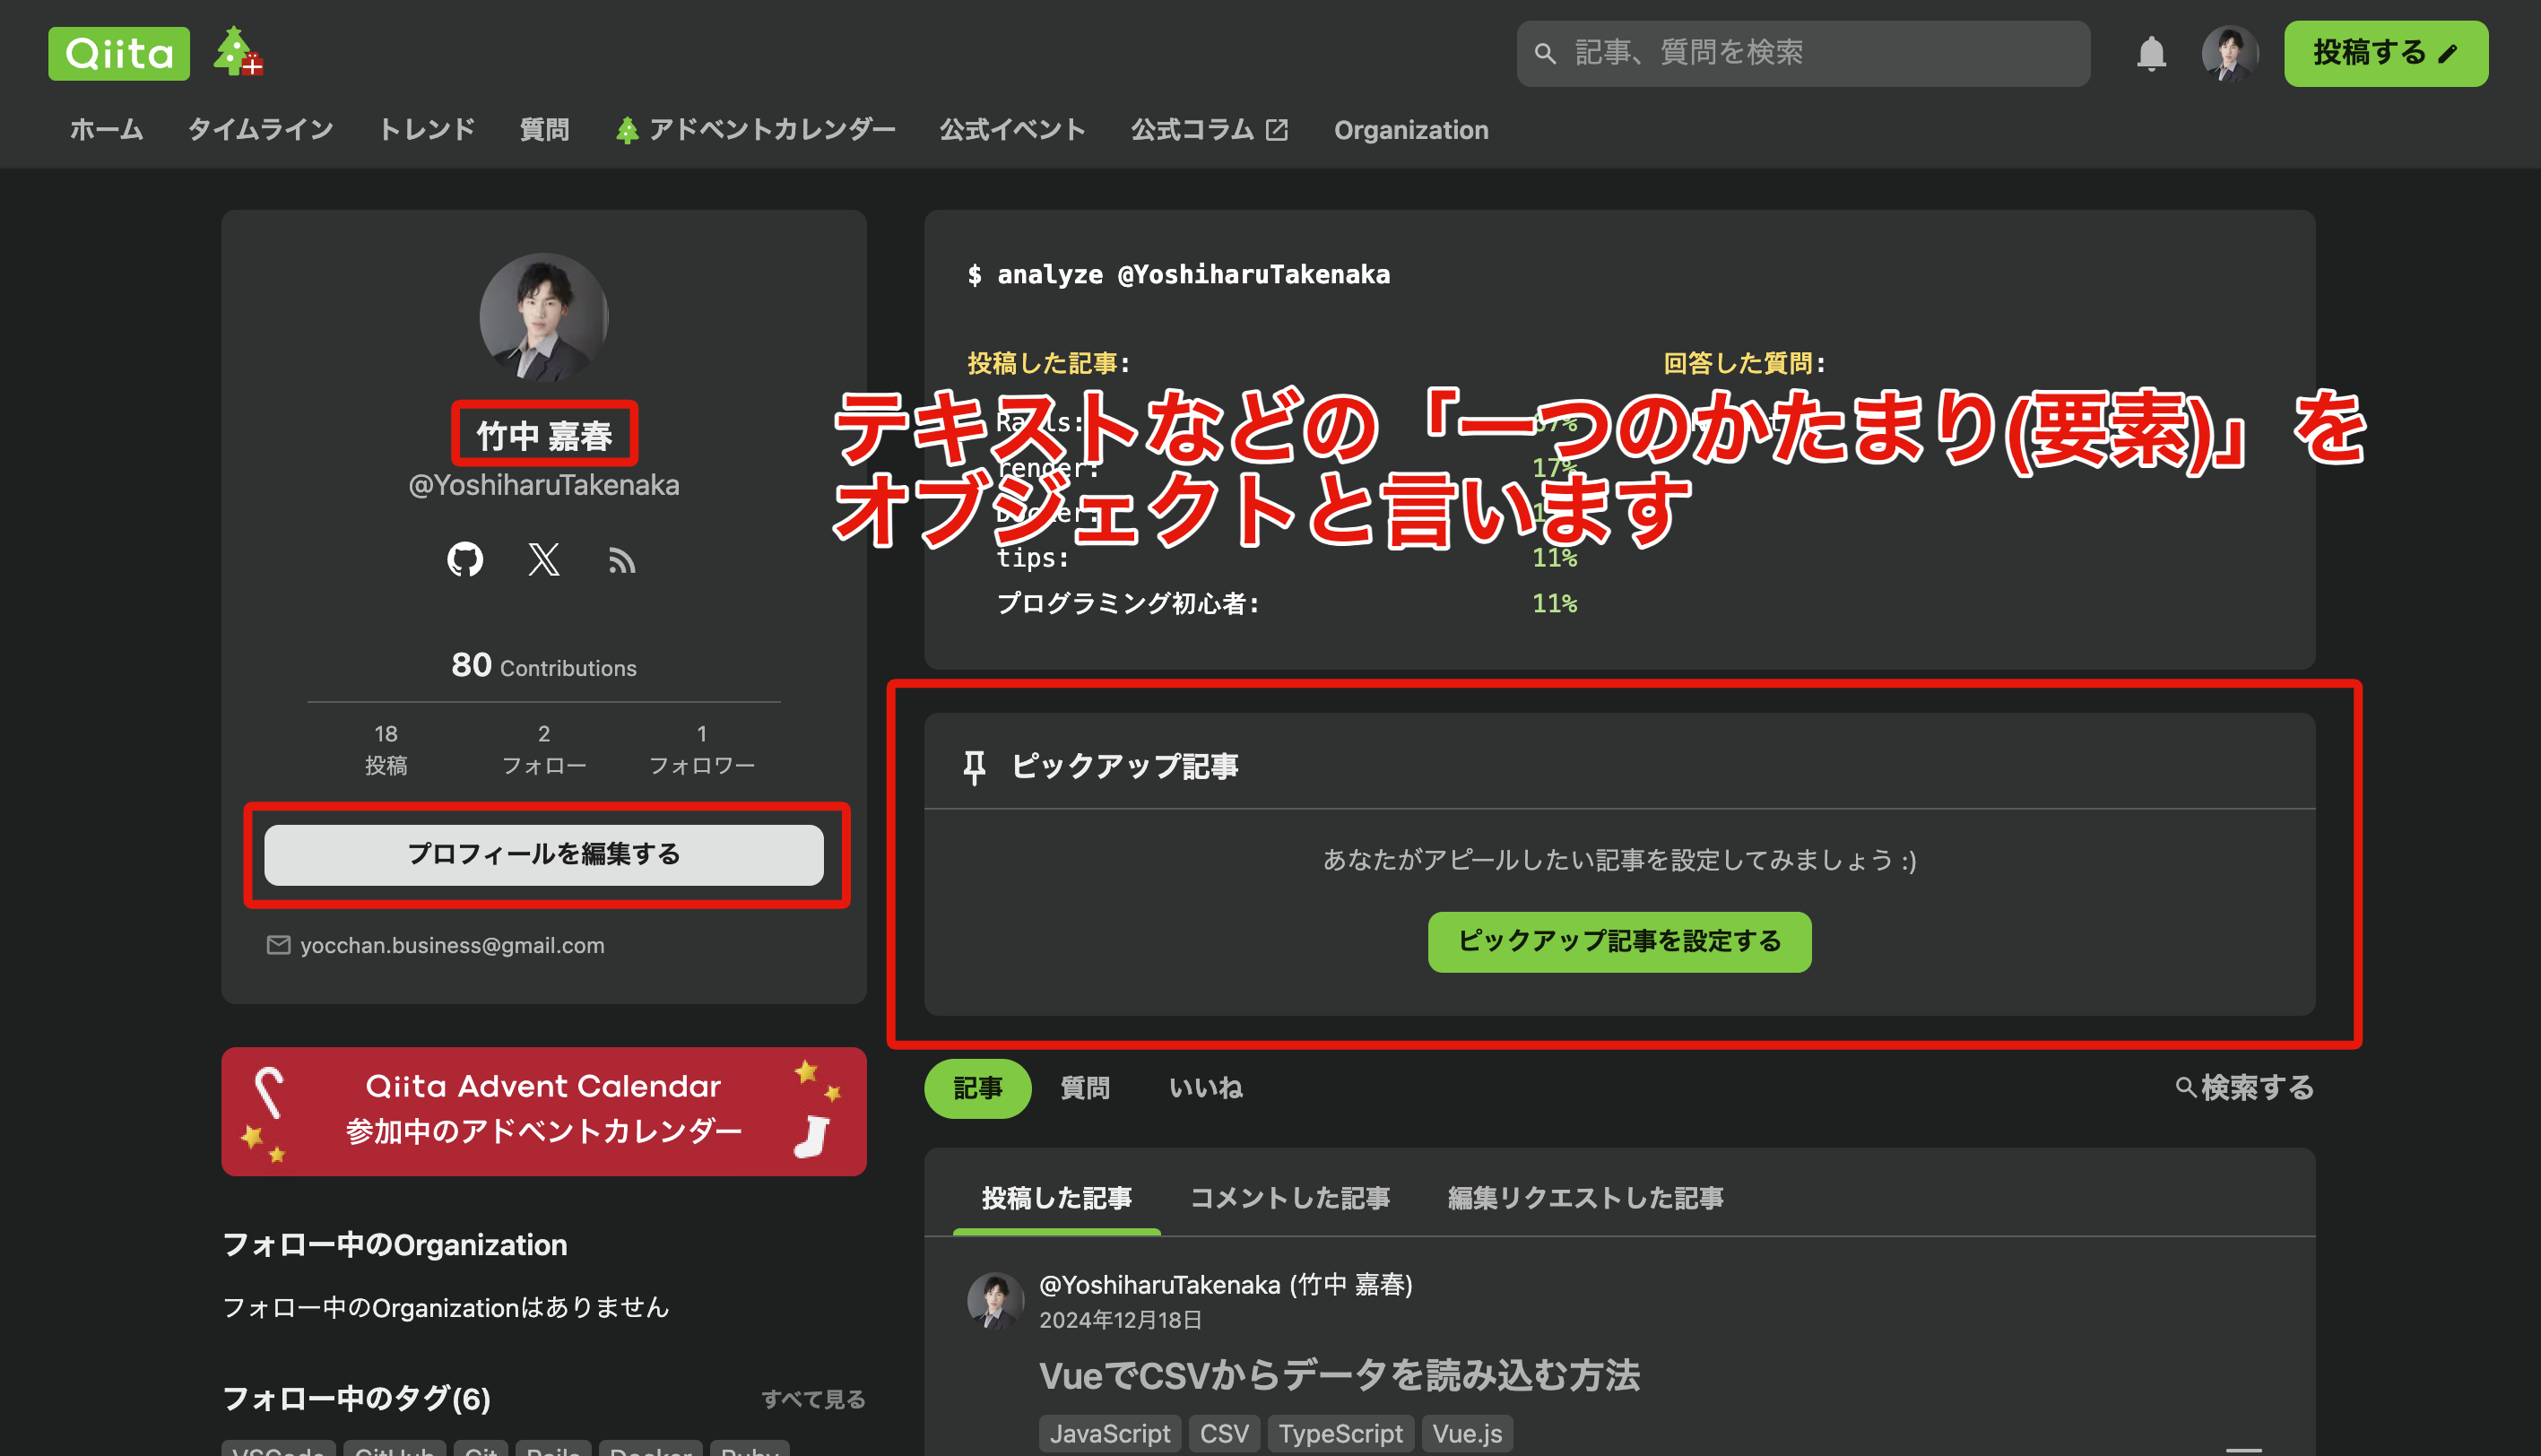Open the Qiita Advent Calendar banner
The image size is (2541, 1456).
pyautogui.click(x=544, y=1111)
